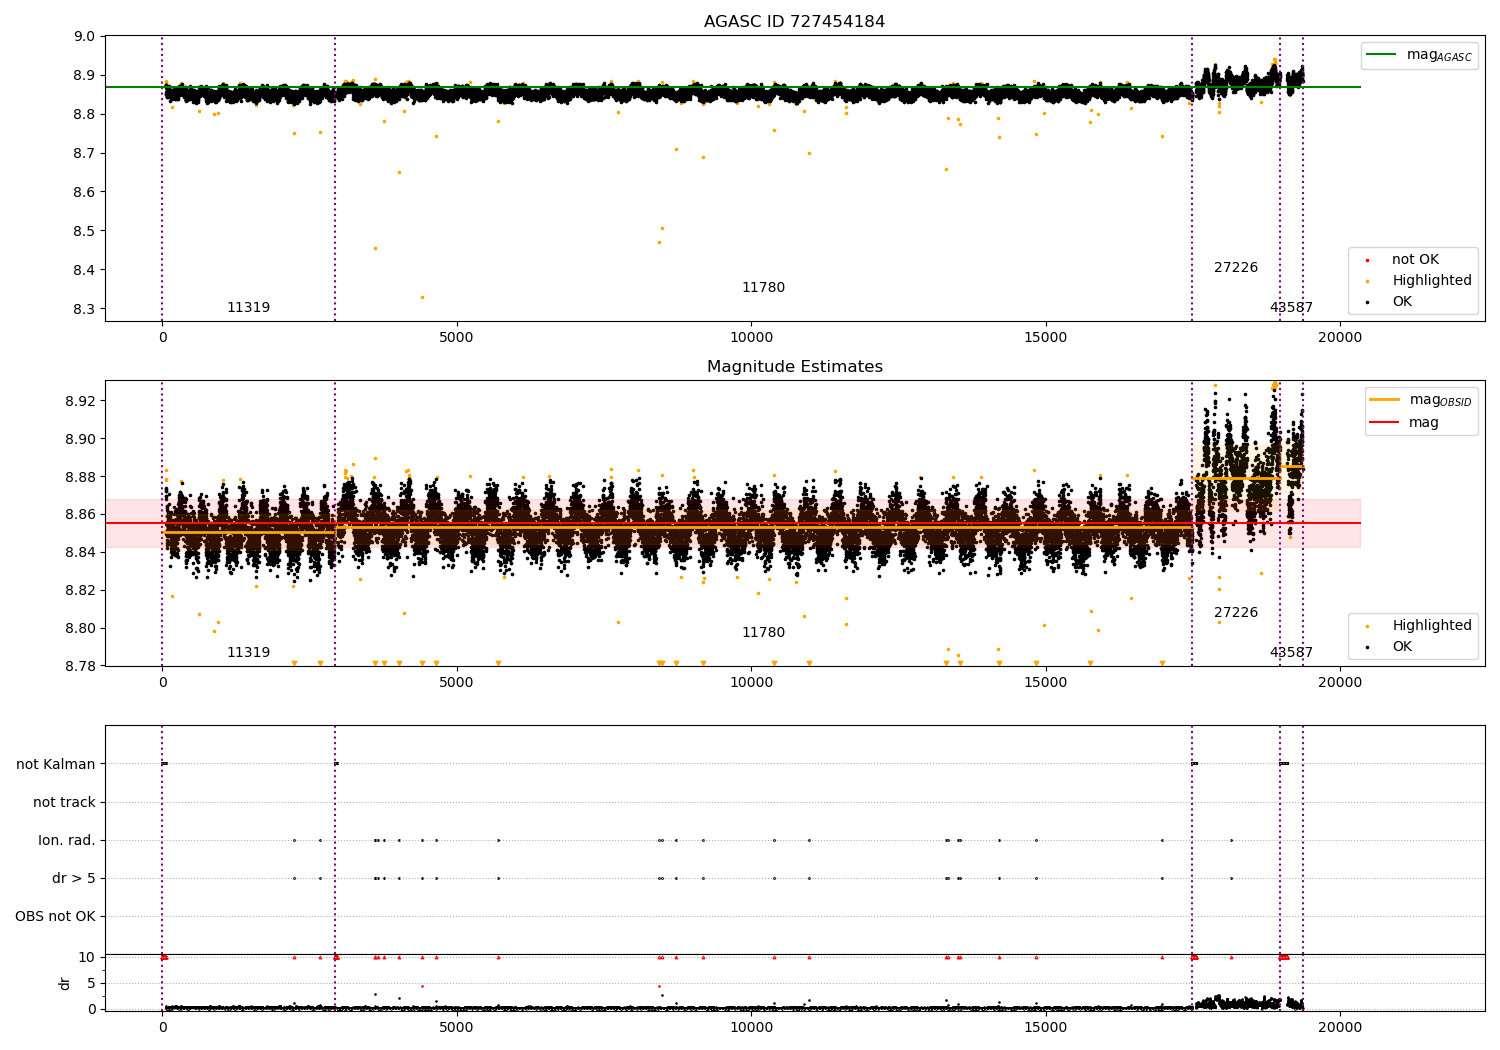Screen dimensions: 1500x1050
Task: Click the 'Highlighted' legend entry in top plot
Action: [1431, 281]
